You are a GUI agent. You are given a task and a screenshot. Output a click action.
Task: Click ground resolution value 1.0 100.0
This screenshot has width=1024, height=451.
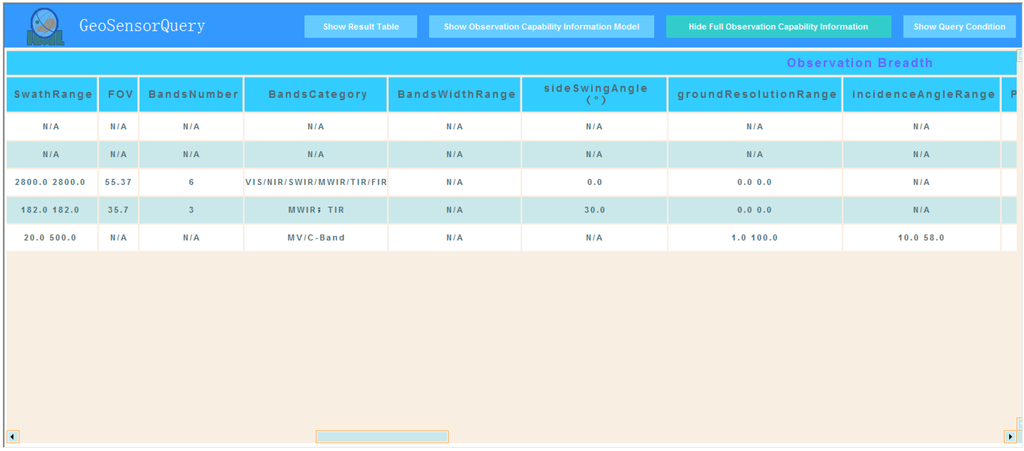coord(754,238)
